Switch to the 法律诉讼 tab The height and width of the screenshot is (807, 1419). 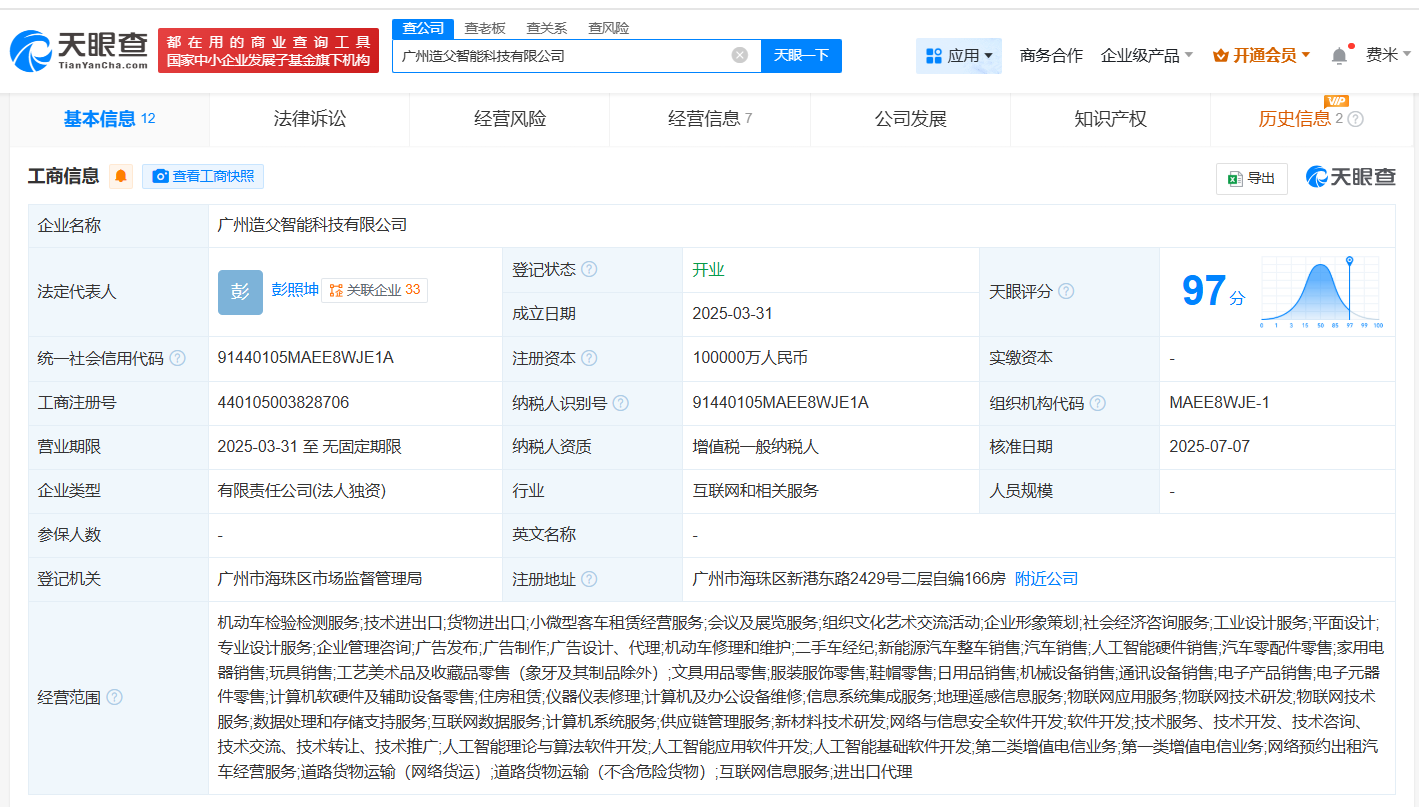pyautogui.click(x=310, y=119)
